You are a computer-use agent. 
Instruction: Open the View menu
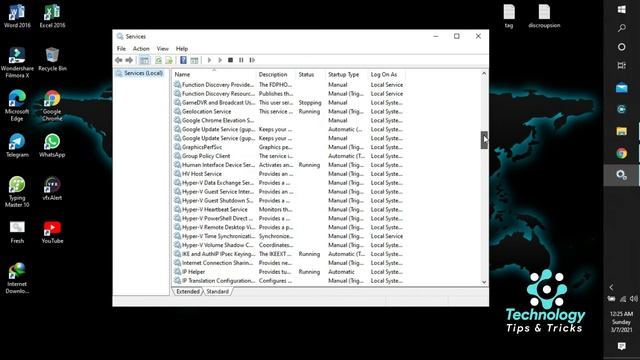(x=162, y=49)
